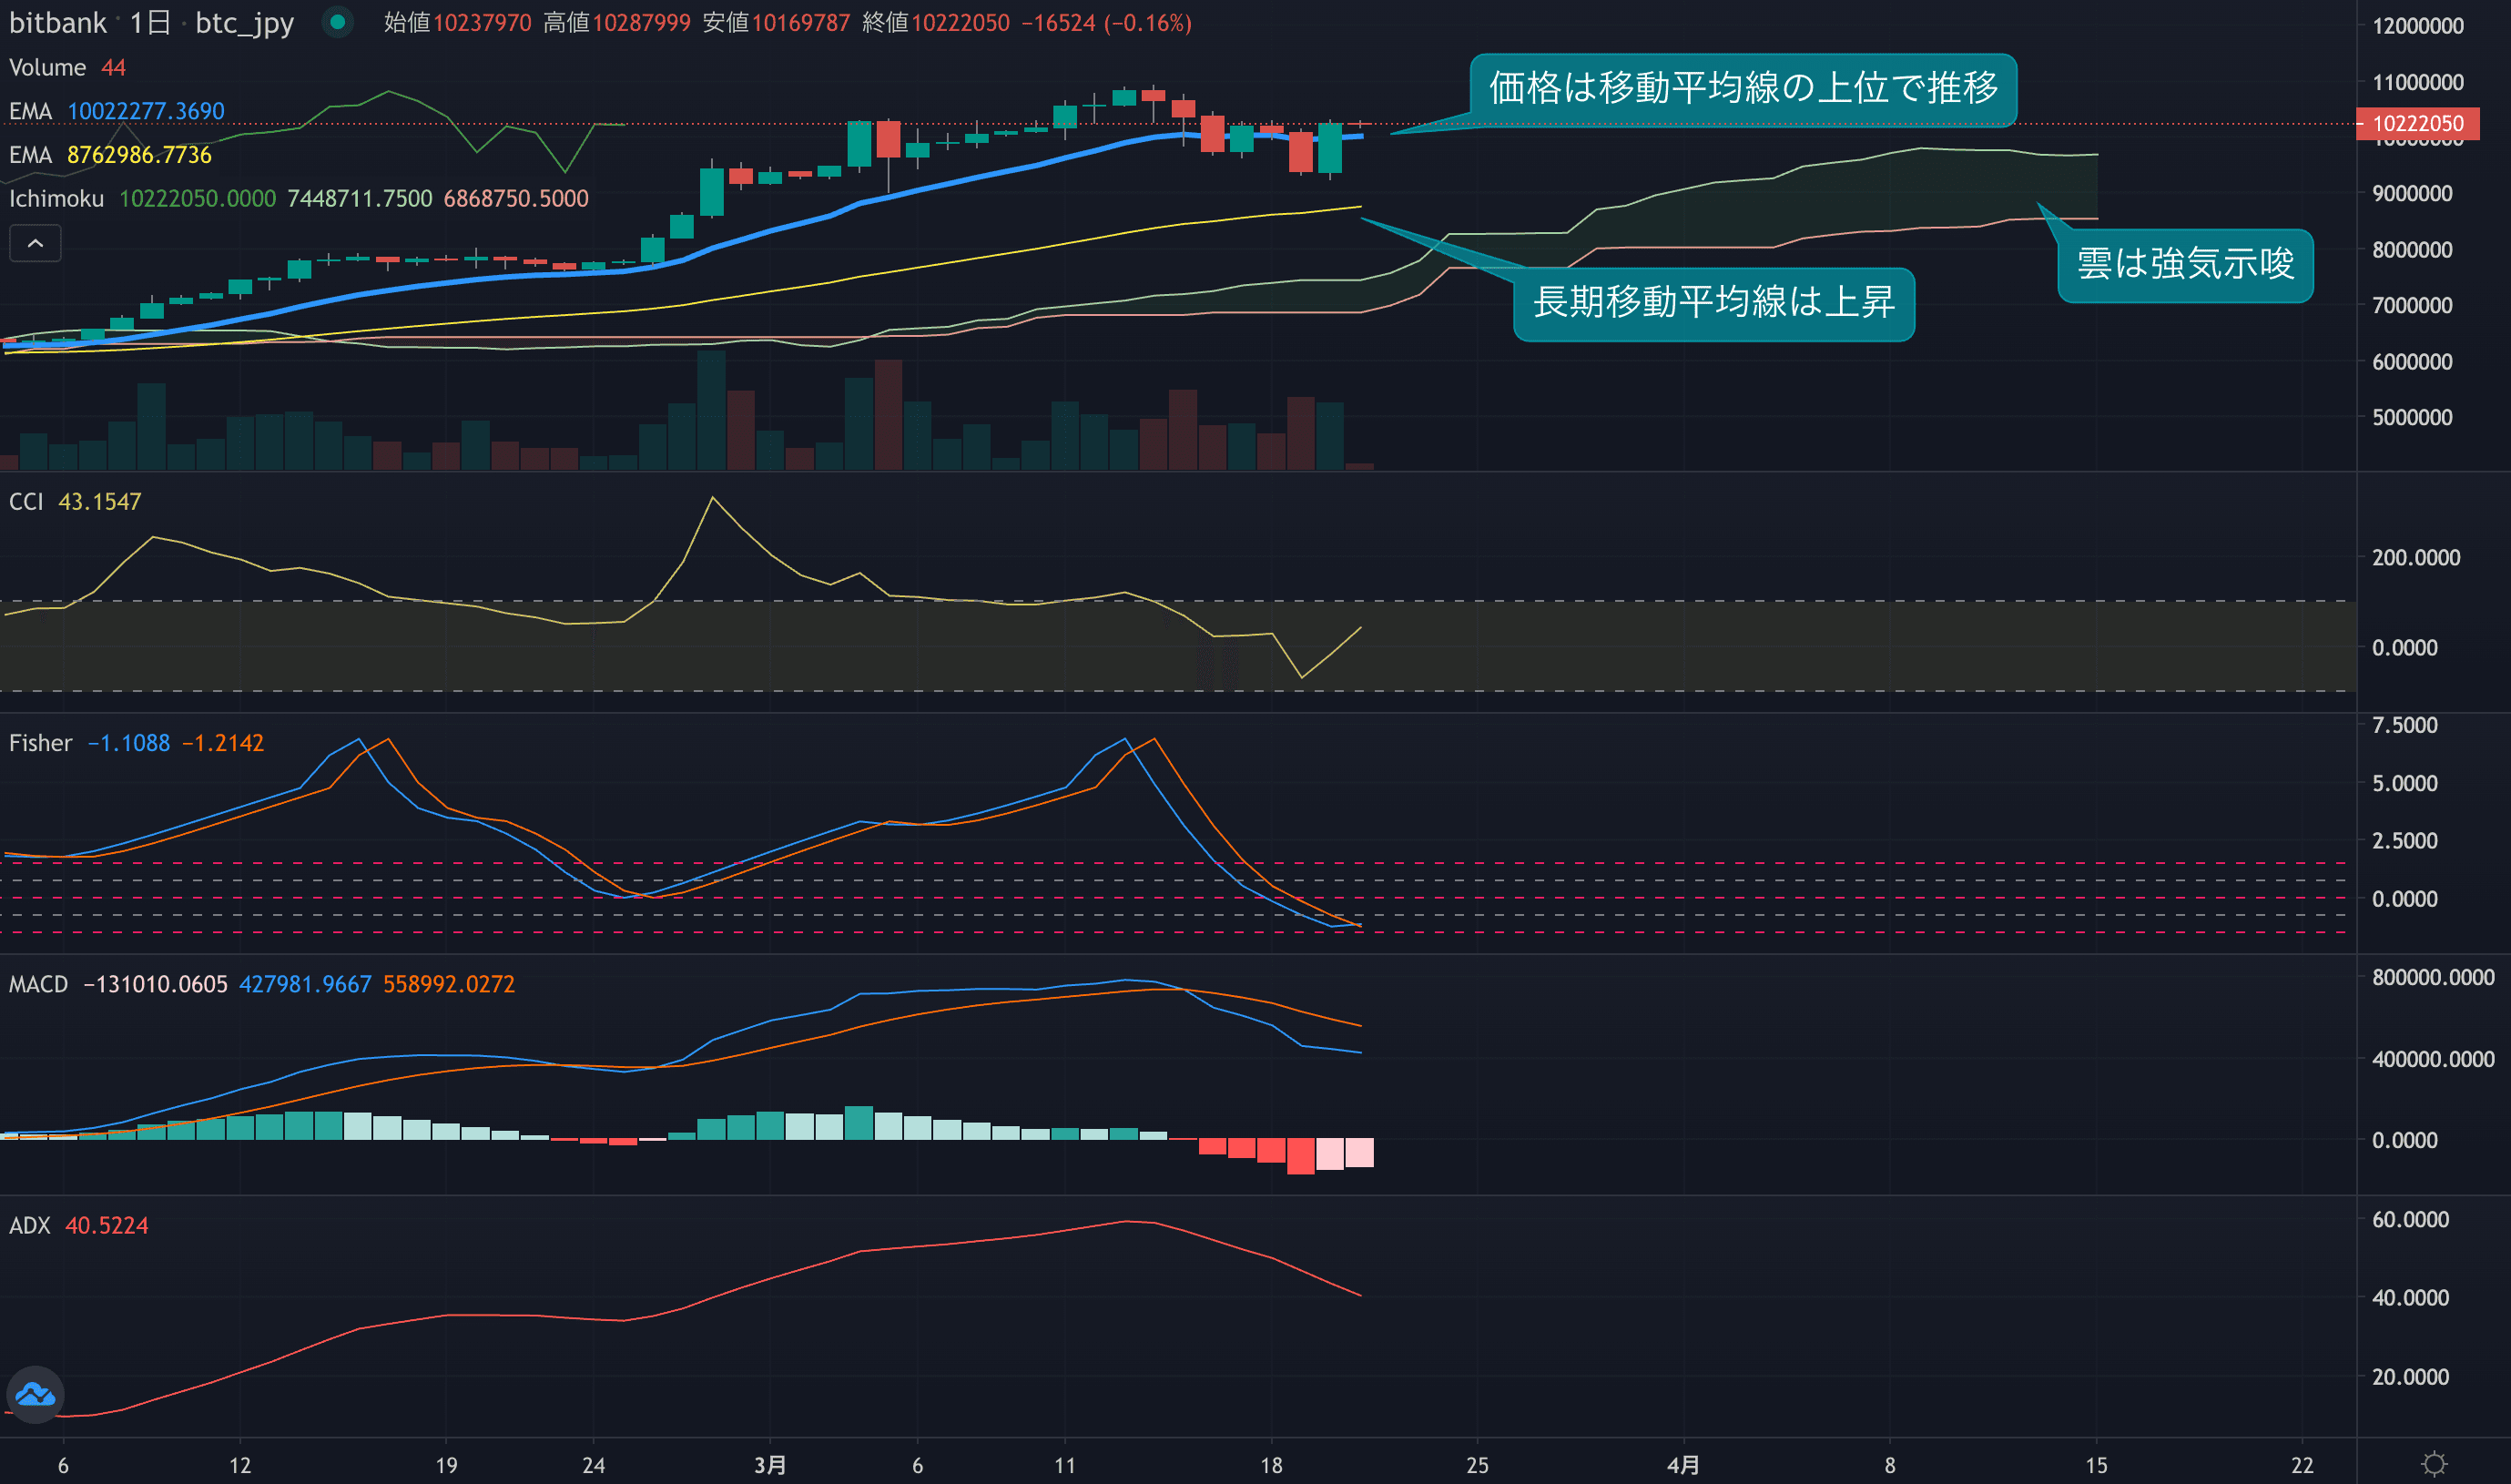Collapse the indicator legend with the chevron

point(35,243)
